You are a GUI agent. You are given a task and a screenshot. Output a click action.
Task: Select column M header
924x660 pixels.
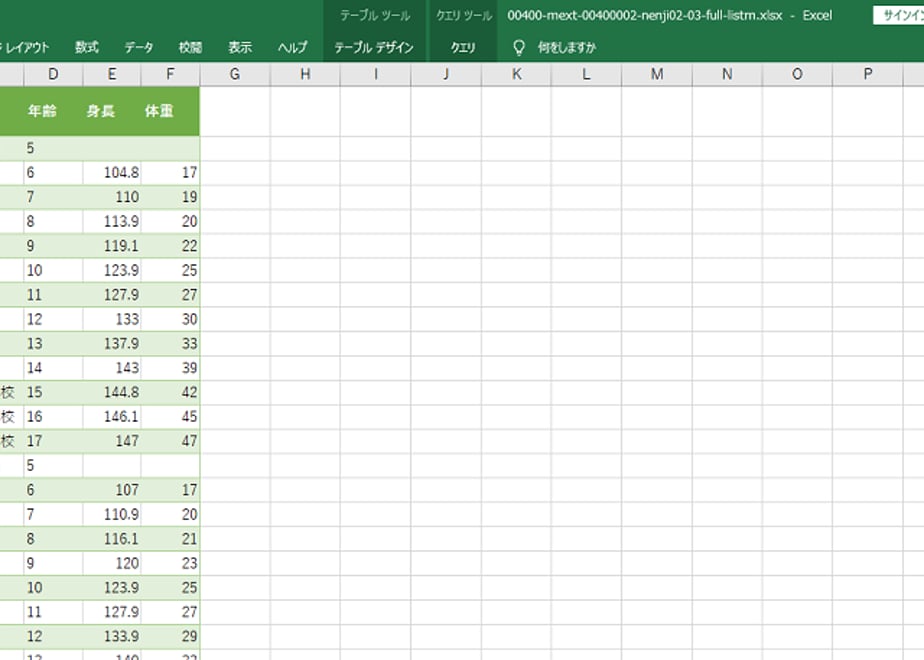pyautogui.click(x=656, y=74)
